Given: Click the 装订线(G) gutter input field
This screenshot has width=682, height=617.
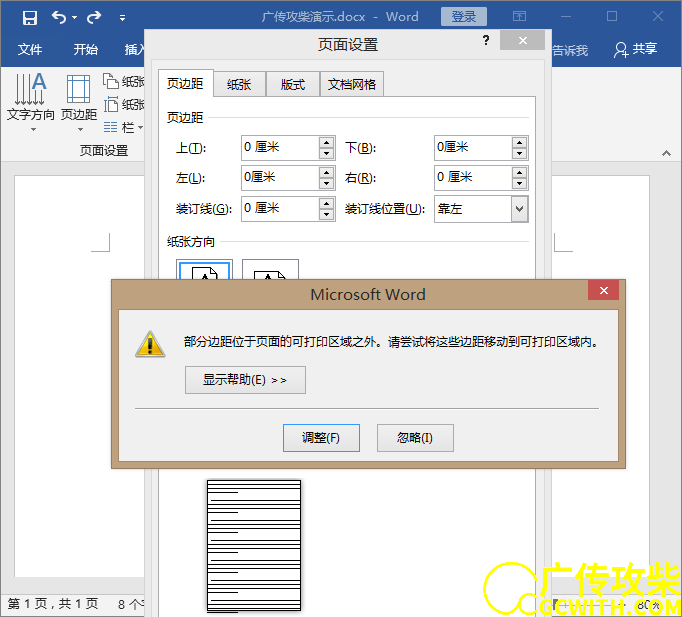Looking at the screenshot, I should tap(281, 209).
